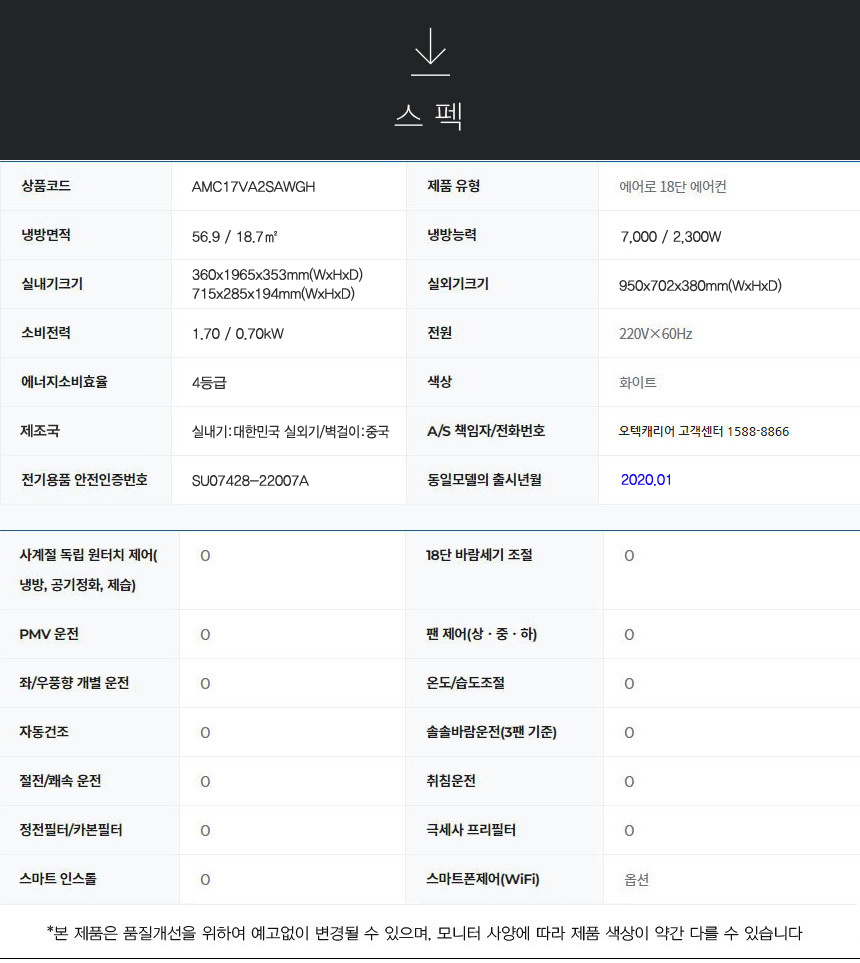Click the disclaimer notice at the bottom
The image size is (860, 963).
[x=424, y=933]
